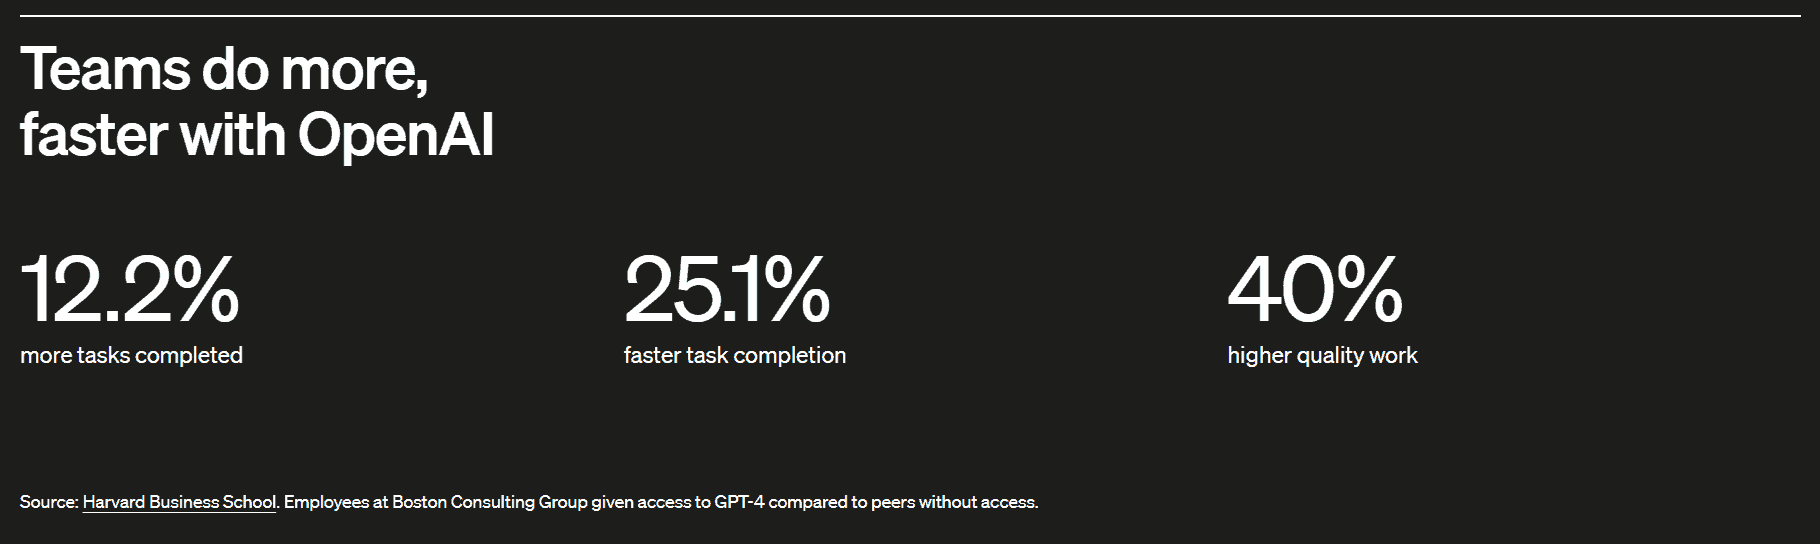Click 'given access to' in the footnote
The height and width of the screenshot is (544, 1820).
pos(650,502)
